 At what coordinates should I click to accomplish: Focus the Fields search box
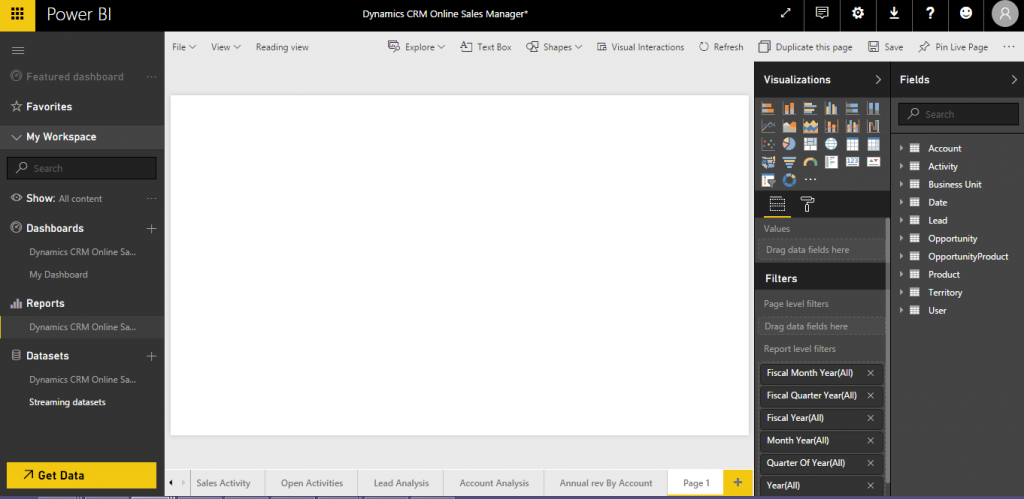tap(958, 114)
